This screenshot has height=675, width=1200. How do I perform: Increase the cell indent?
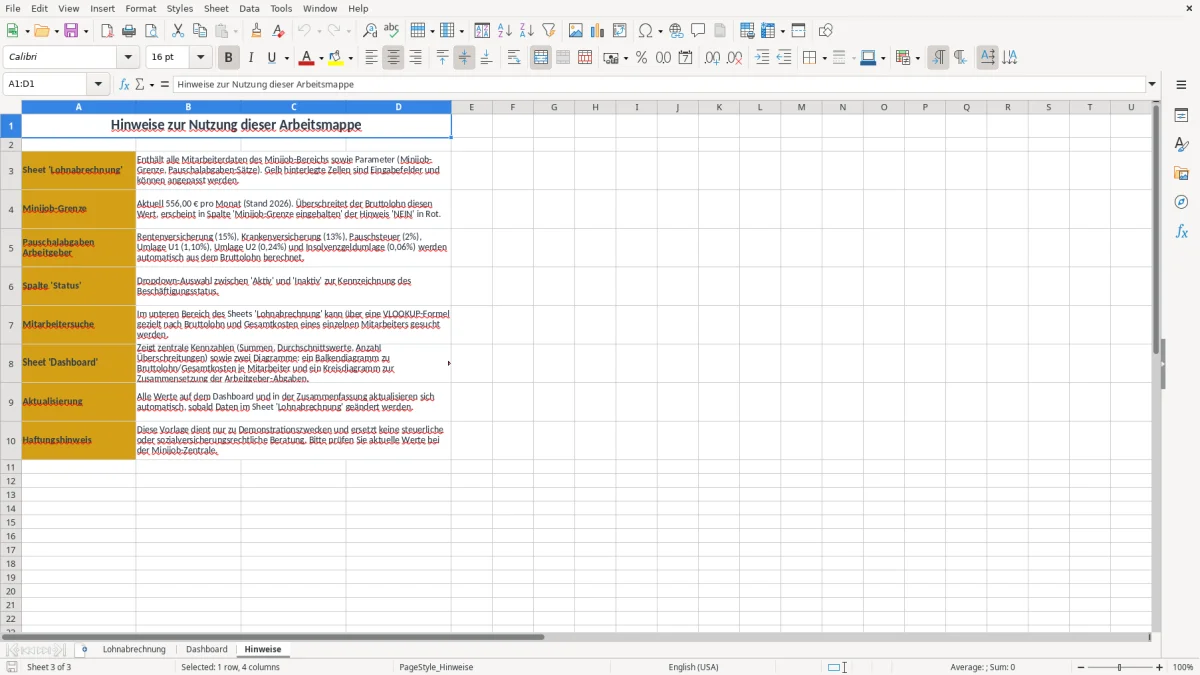pos(762,58)
